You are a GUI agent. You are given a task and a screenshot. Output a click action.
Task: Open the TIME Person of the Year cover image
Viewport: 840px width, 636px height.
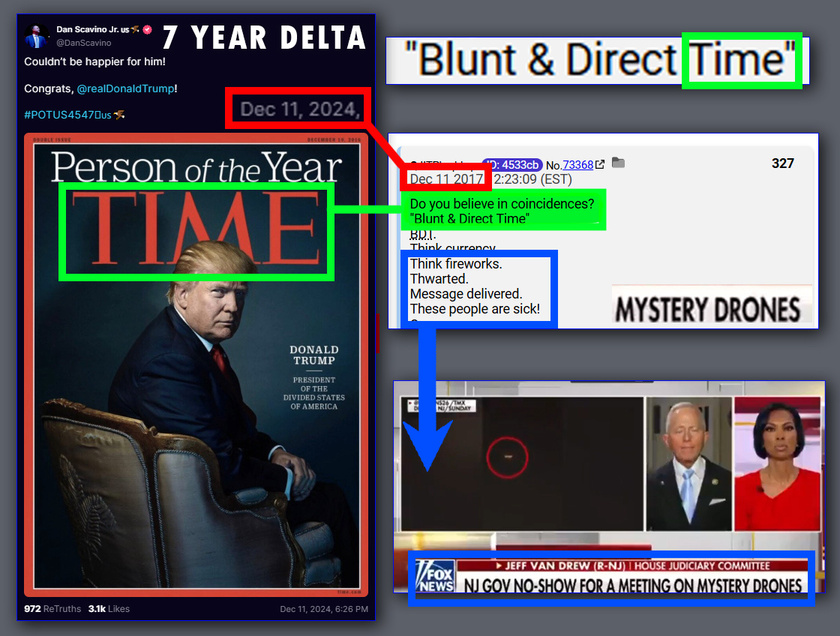(x=196, y=365)
